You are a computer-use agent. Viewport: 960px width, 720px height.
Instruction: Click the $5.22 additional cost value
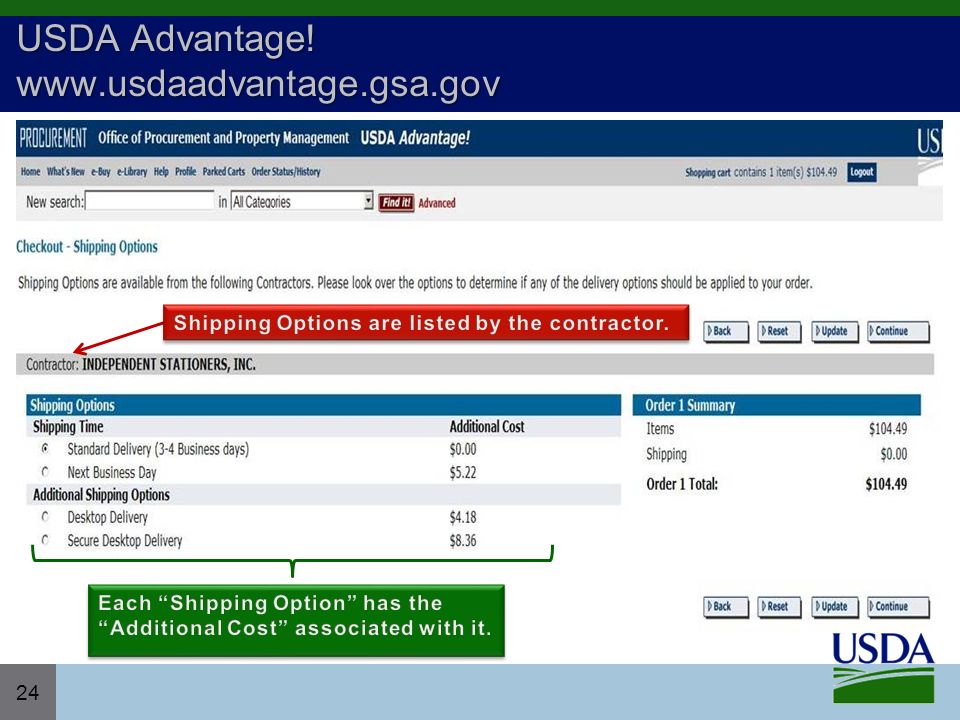(463, 472)
